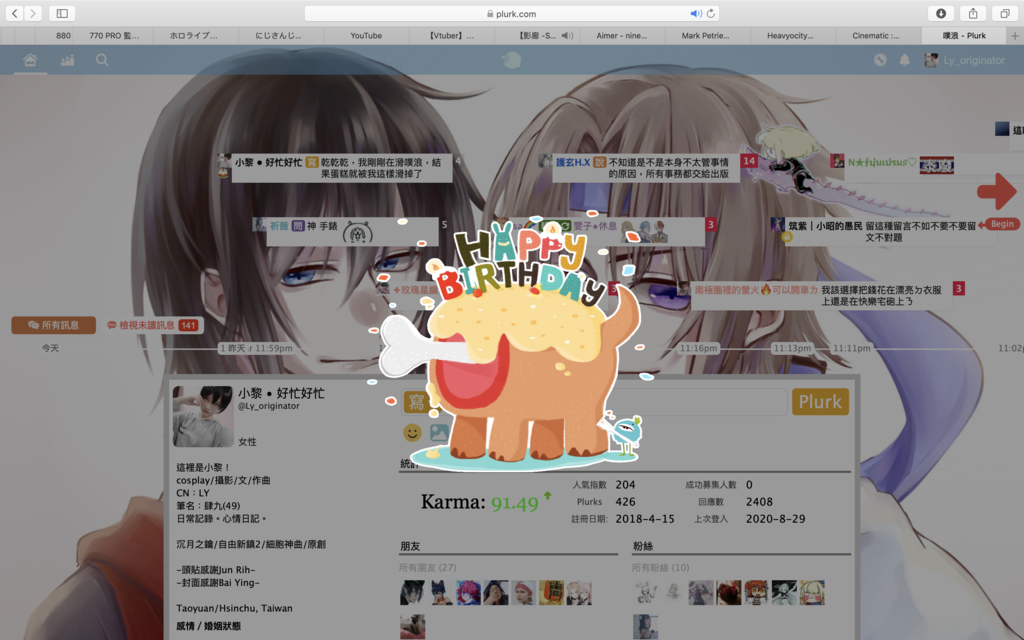Open the Plurk coin bone icon
The height and width of the screenshot is (640, 1024).
click(880, 60)
